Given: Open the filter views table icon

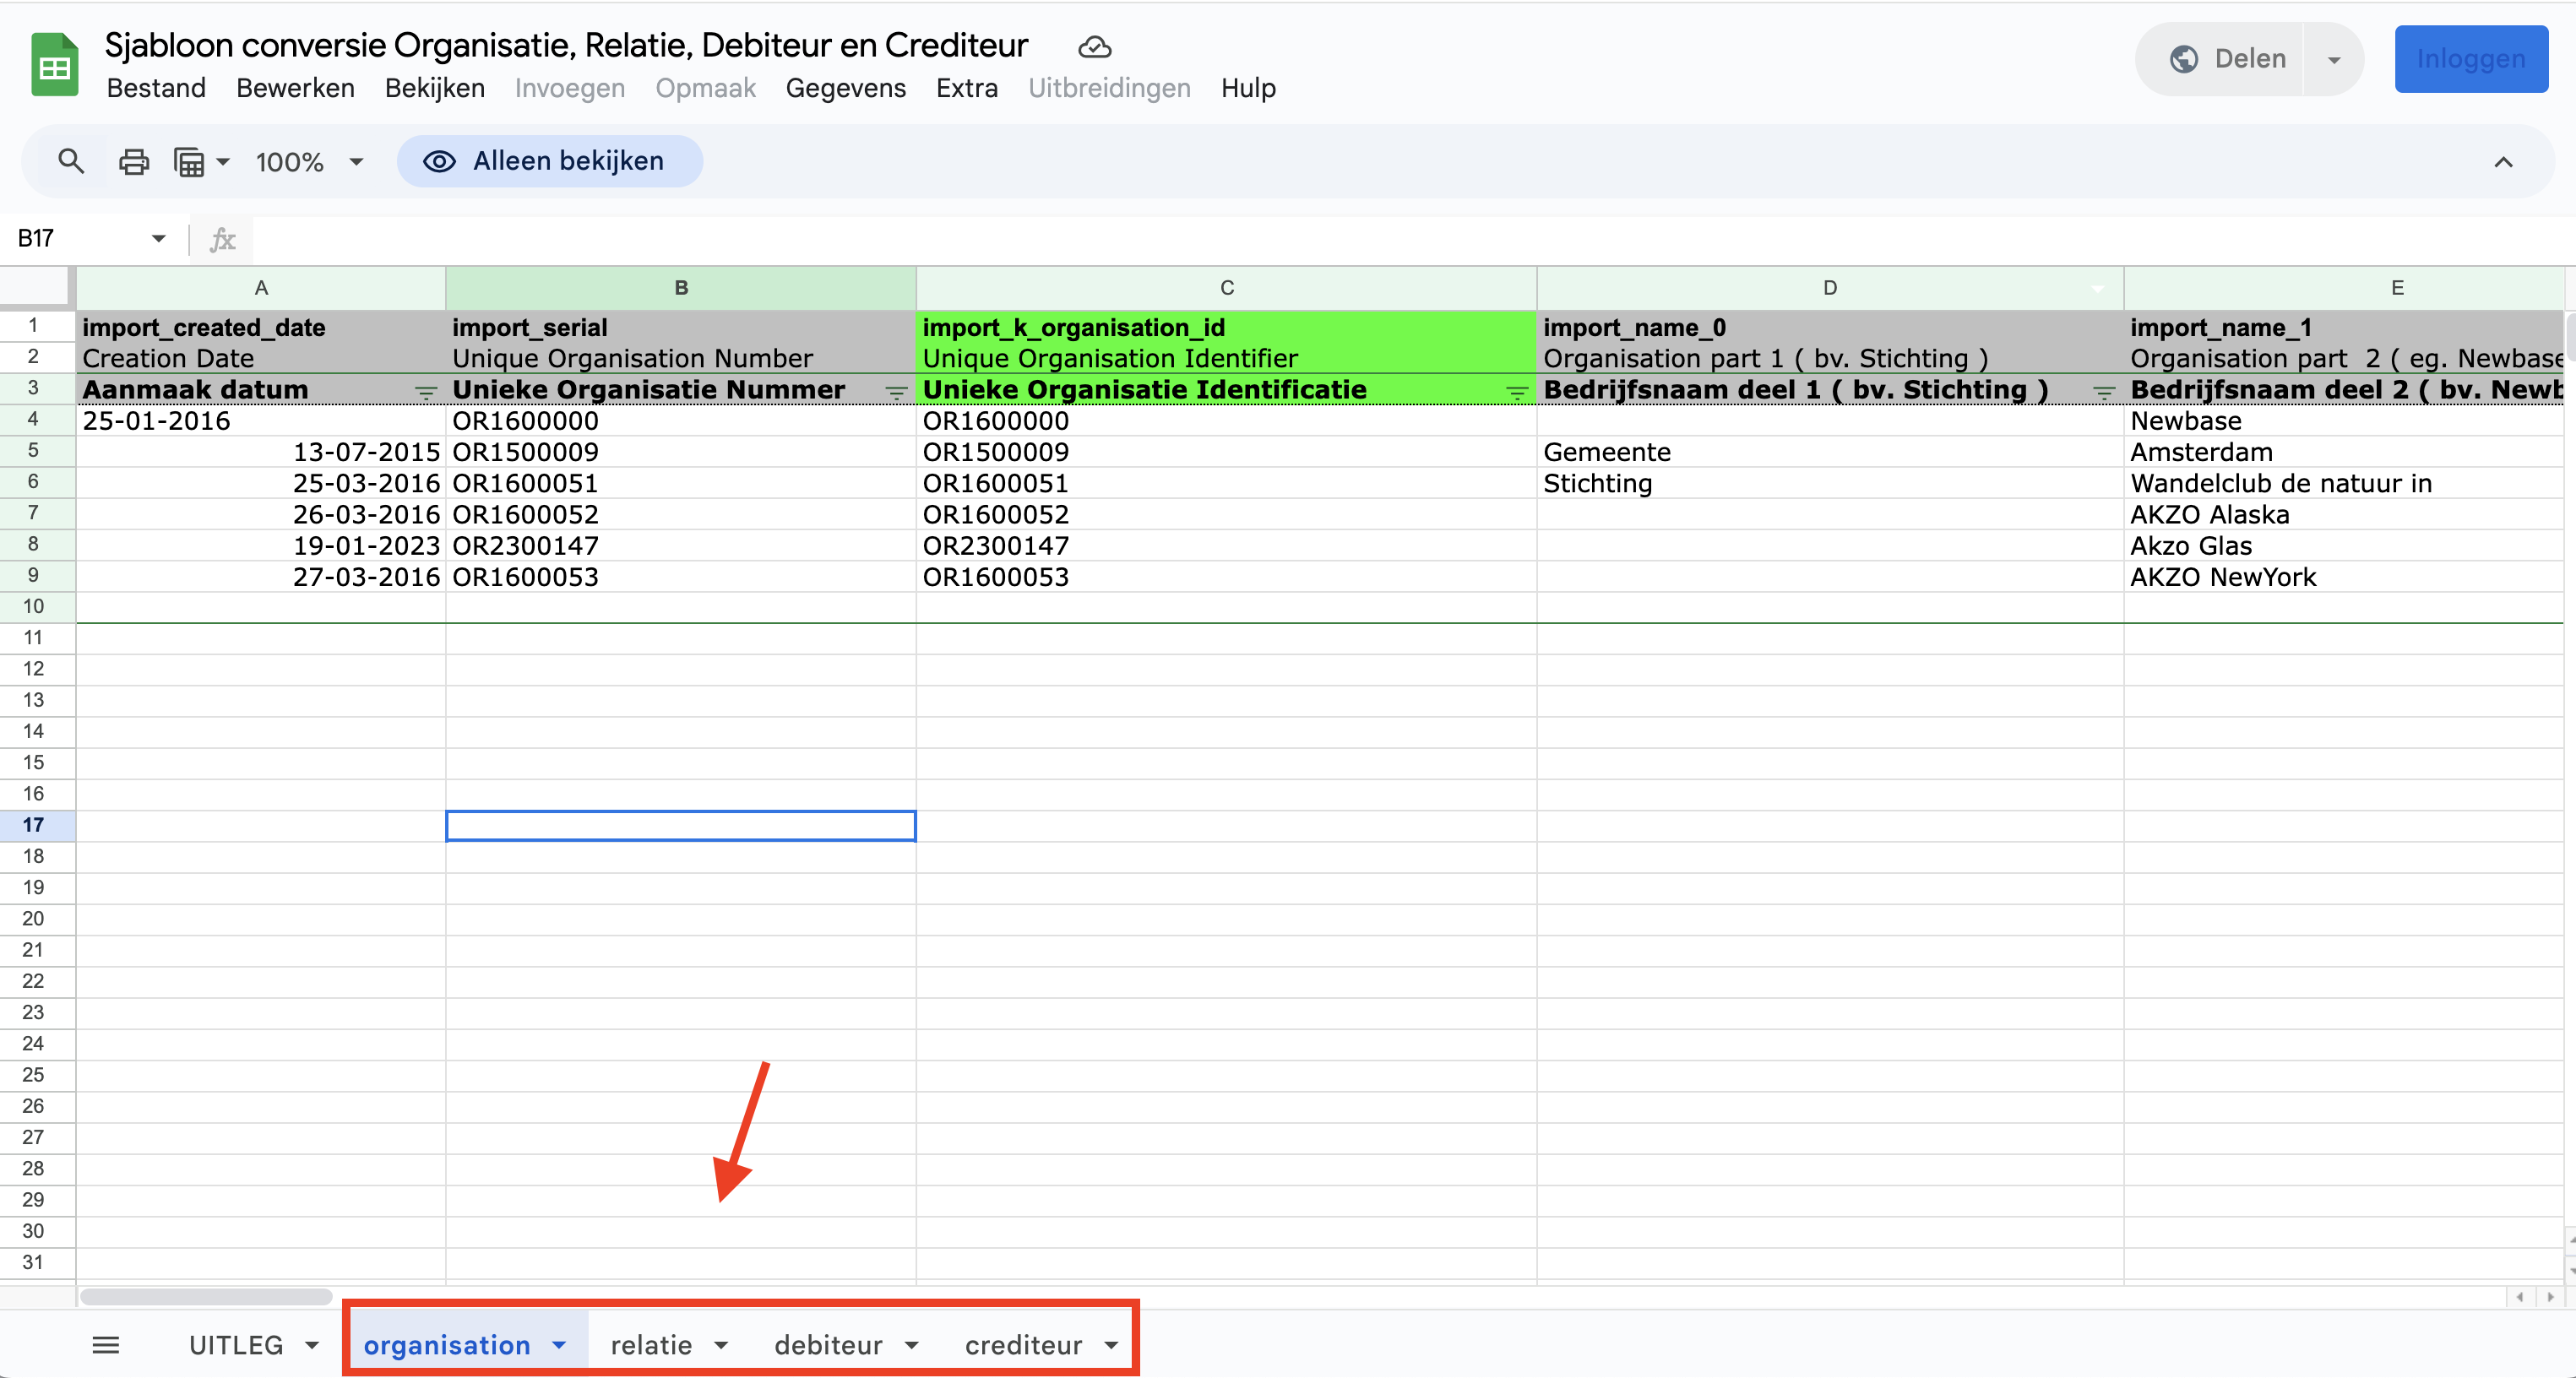Looking at the screenshot, I should (x=190, y=161).
